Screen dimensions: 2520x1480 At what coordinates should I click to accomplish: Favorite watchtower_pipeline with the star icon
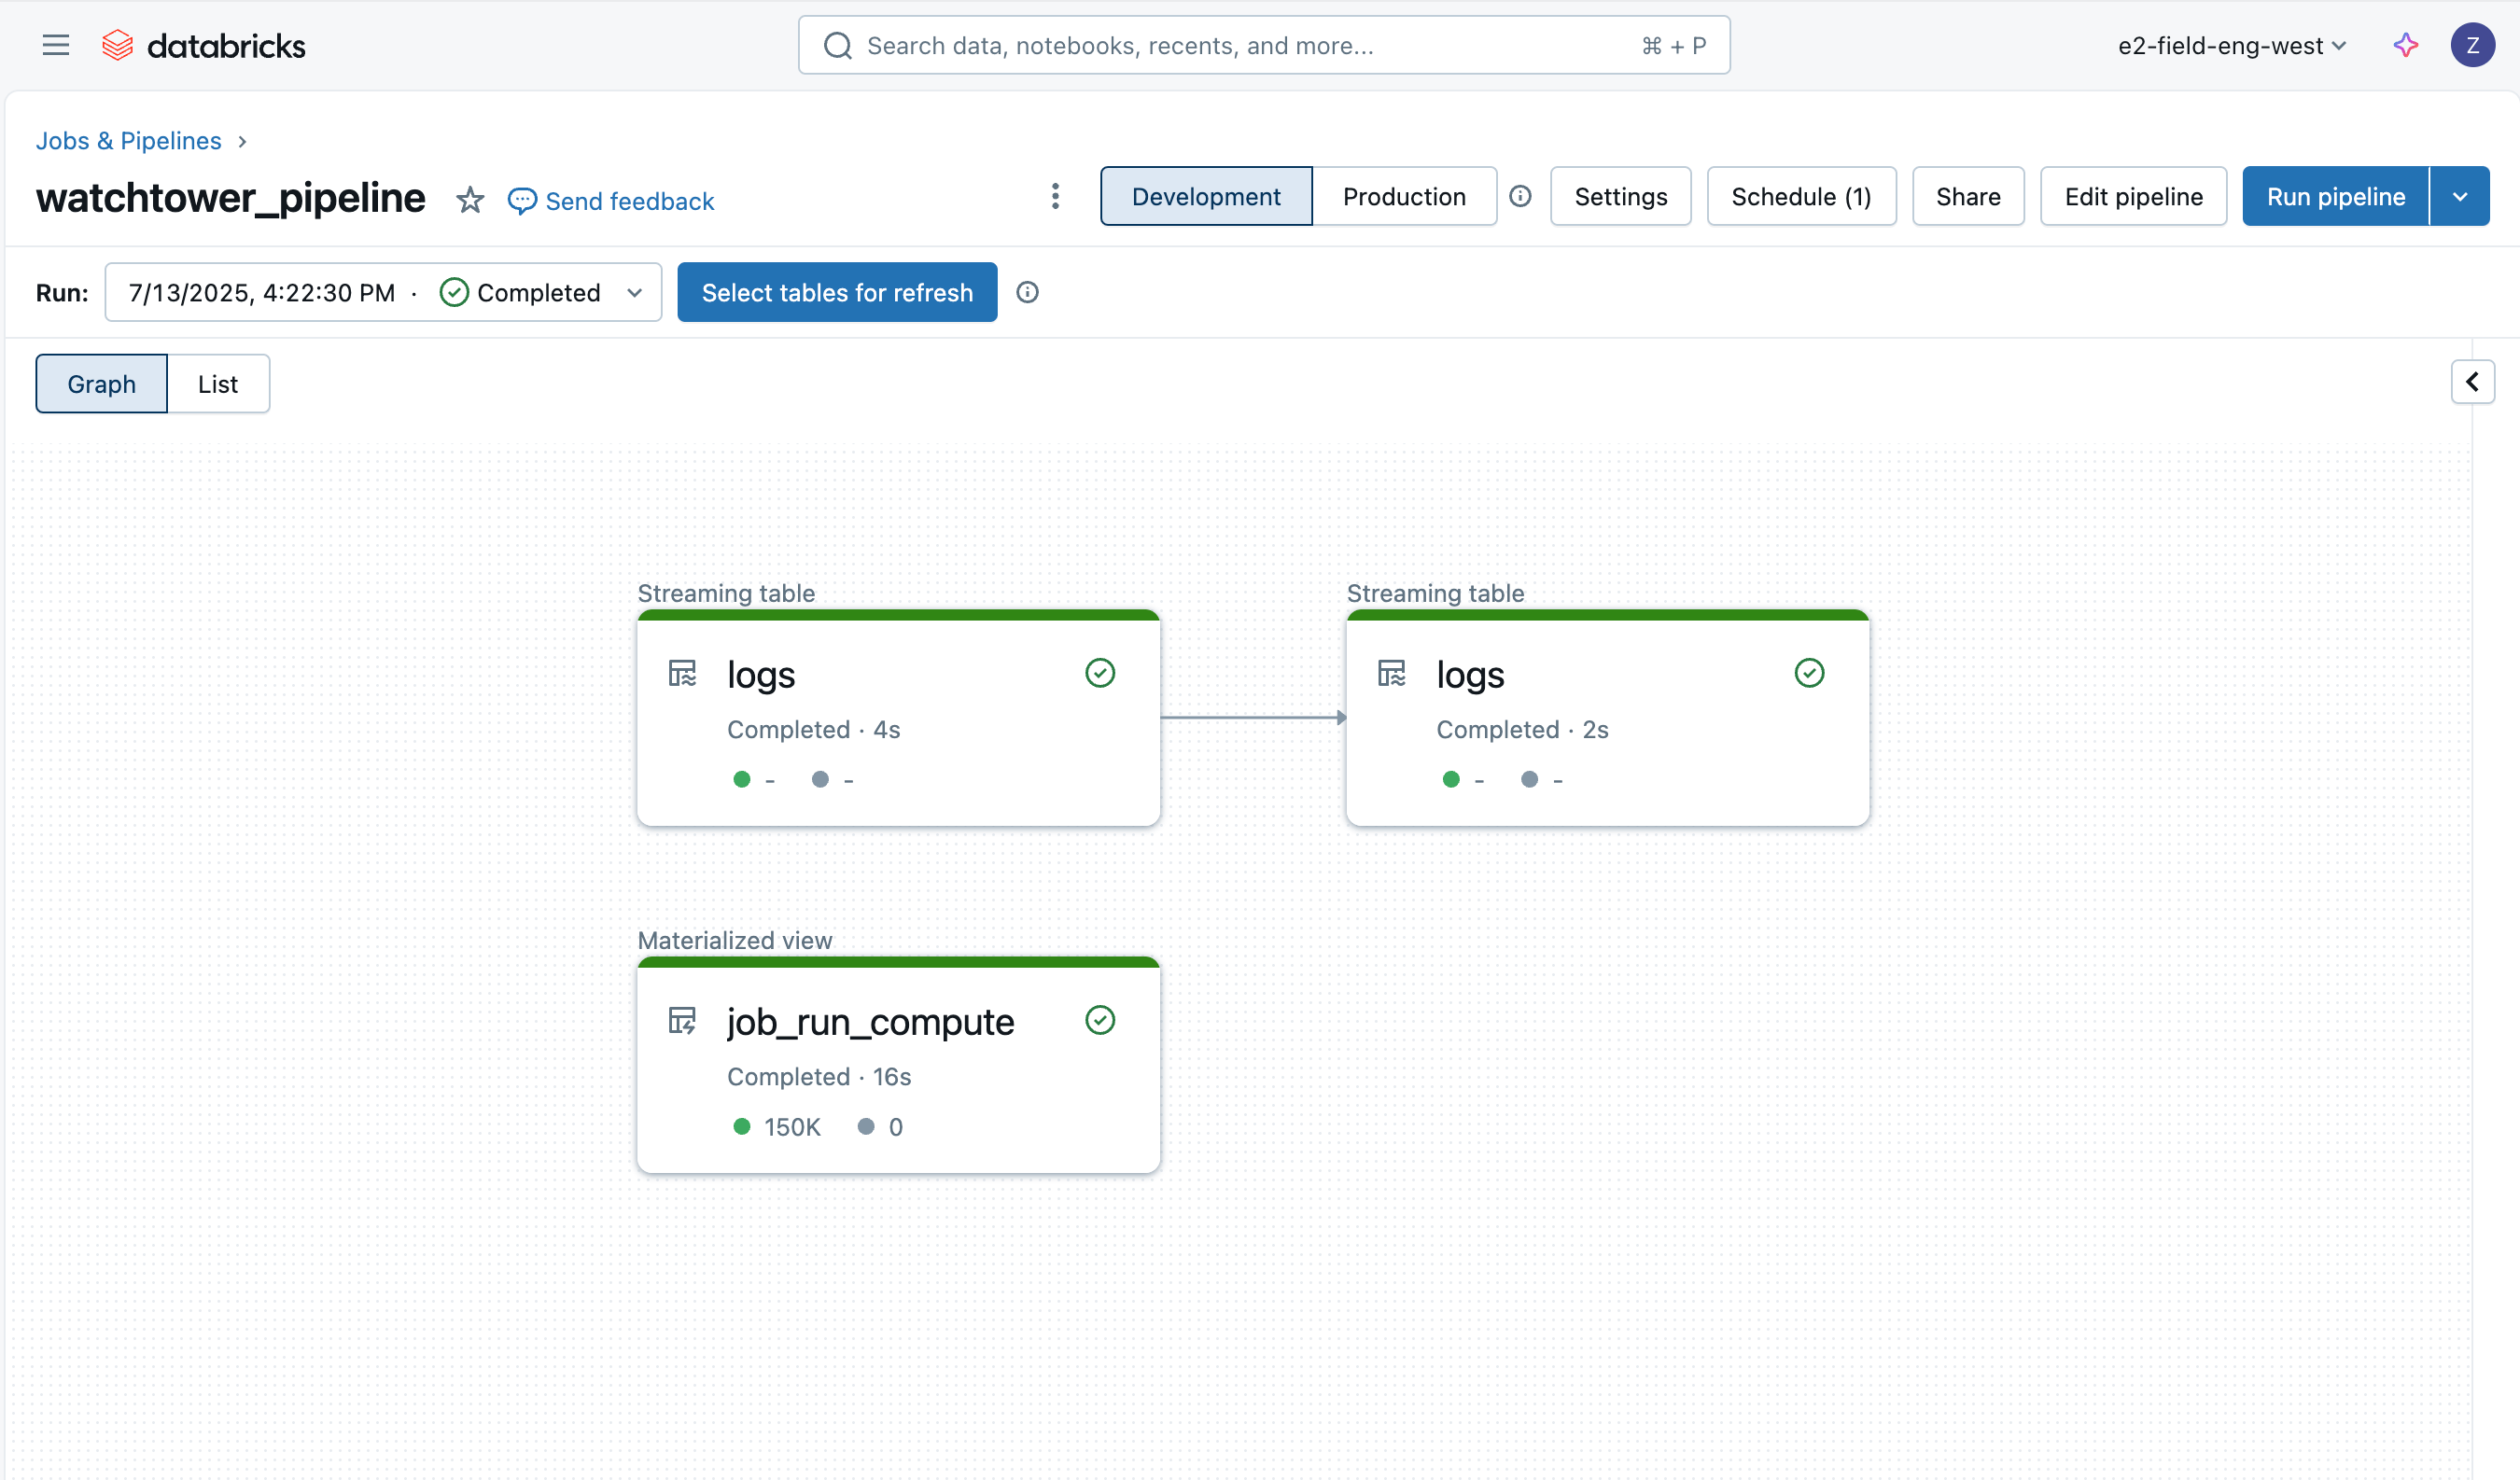pos(470,199)
